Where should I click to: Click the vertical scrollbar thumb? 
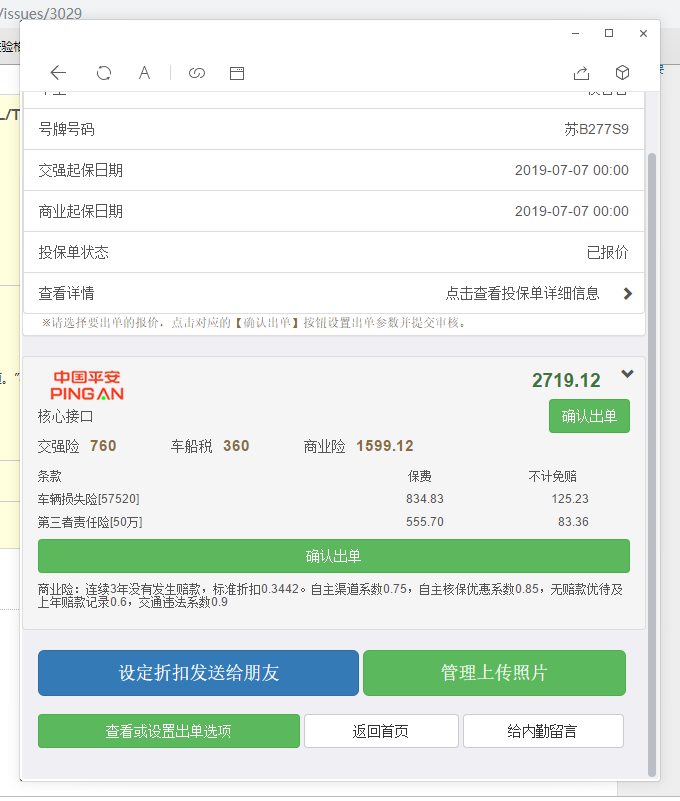coord(652,464)
